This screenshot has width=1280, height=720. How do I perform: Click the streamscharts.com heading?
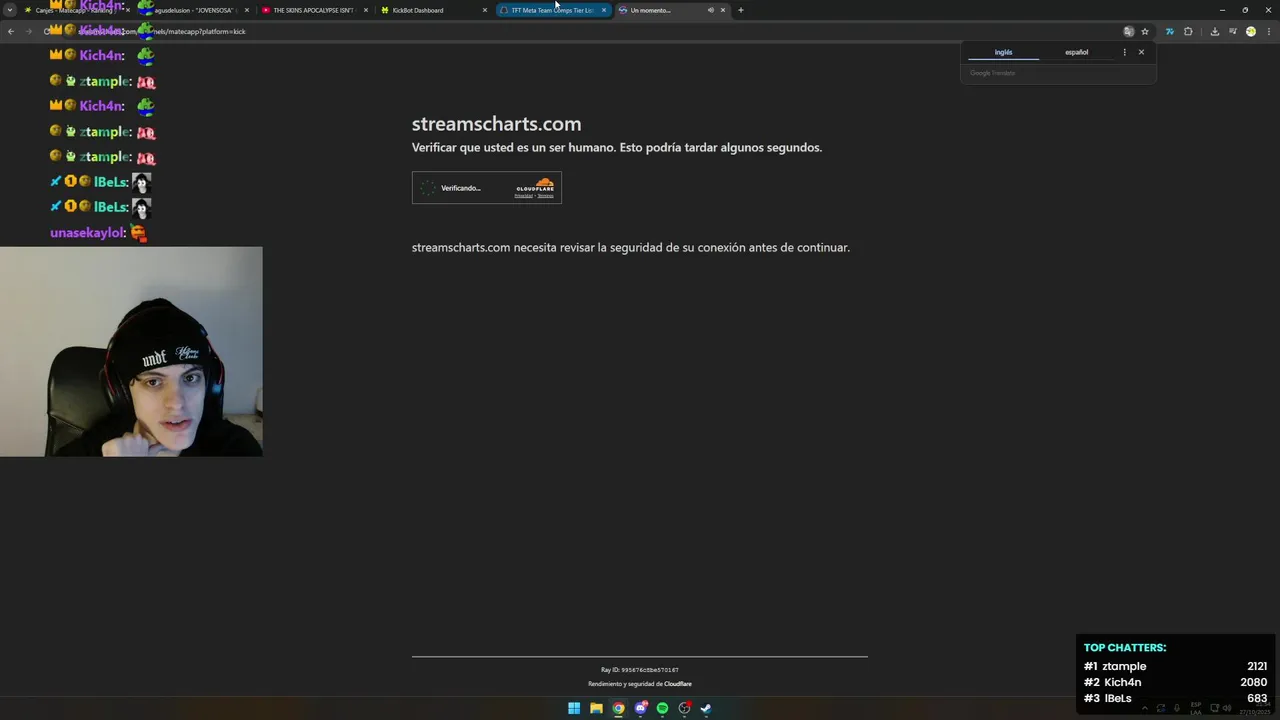(496, 124)
